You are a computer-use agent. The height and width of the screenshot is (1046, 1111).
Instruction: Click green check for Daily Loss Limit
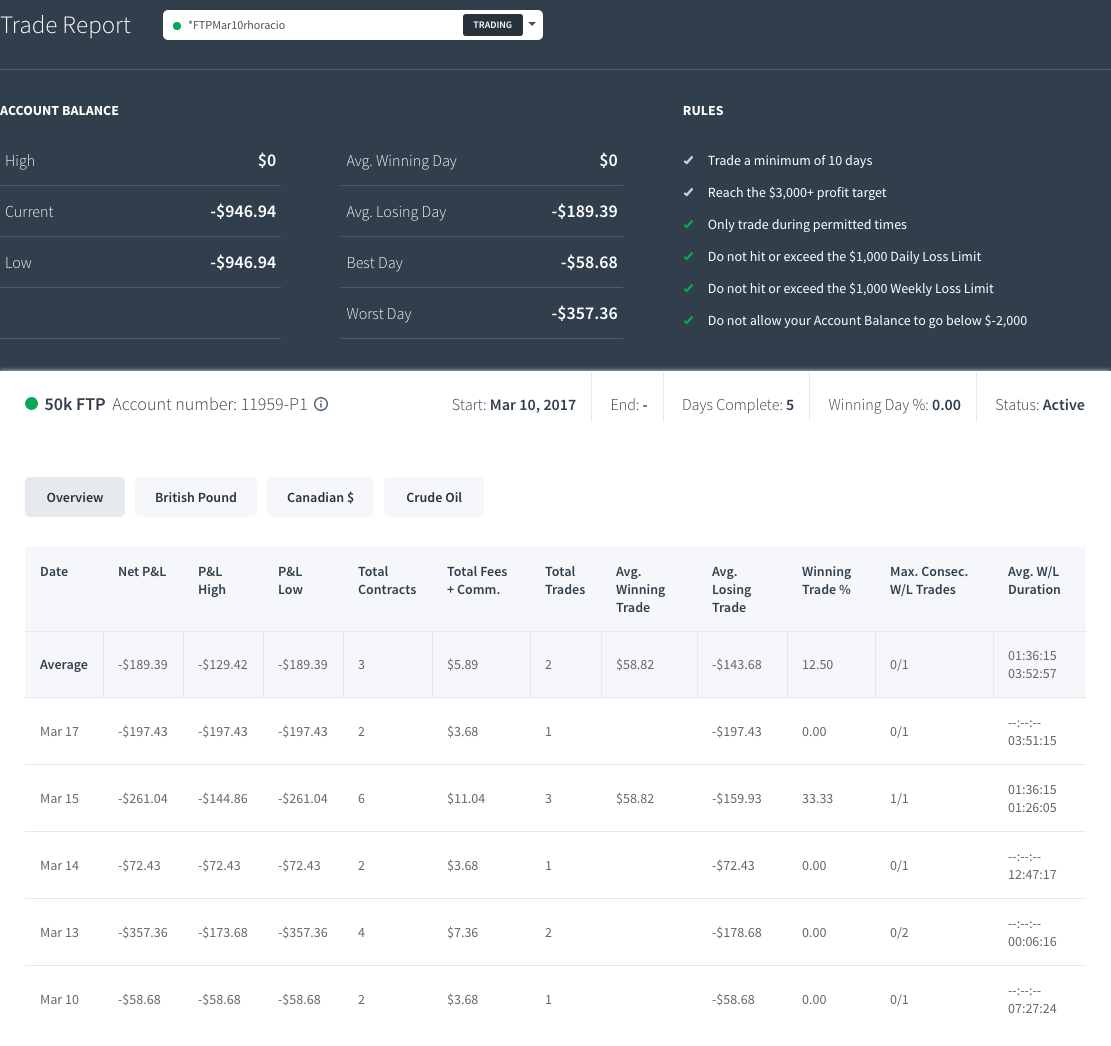[688, 256]
